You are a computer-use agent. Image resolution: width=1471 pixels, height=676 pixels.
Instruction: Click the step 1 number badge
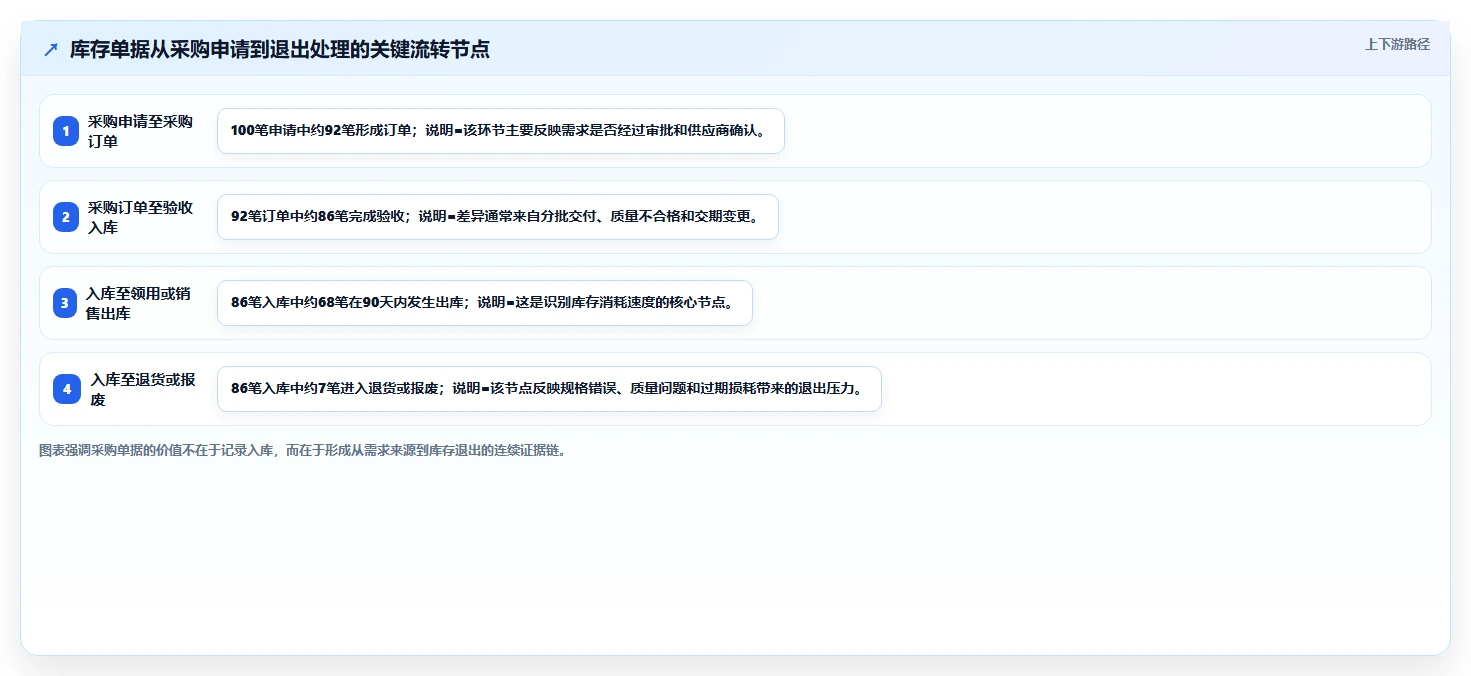(66, 131)
